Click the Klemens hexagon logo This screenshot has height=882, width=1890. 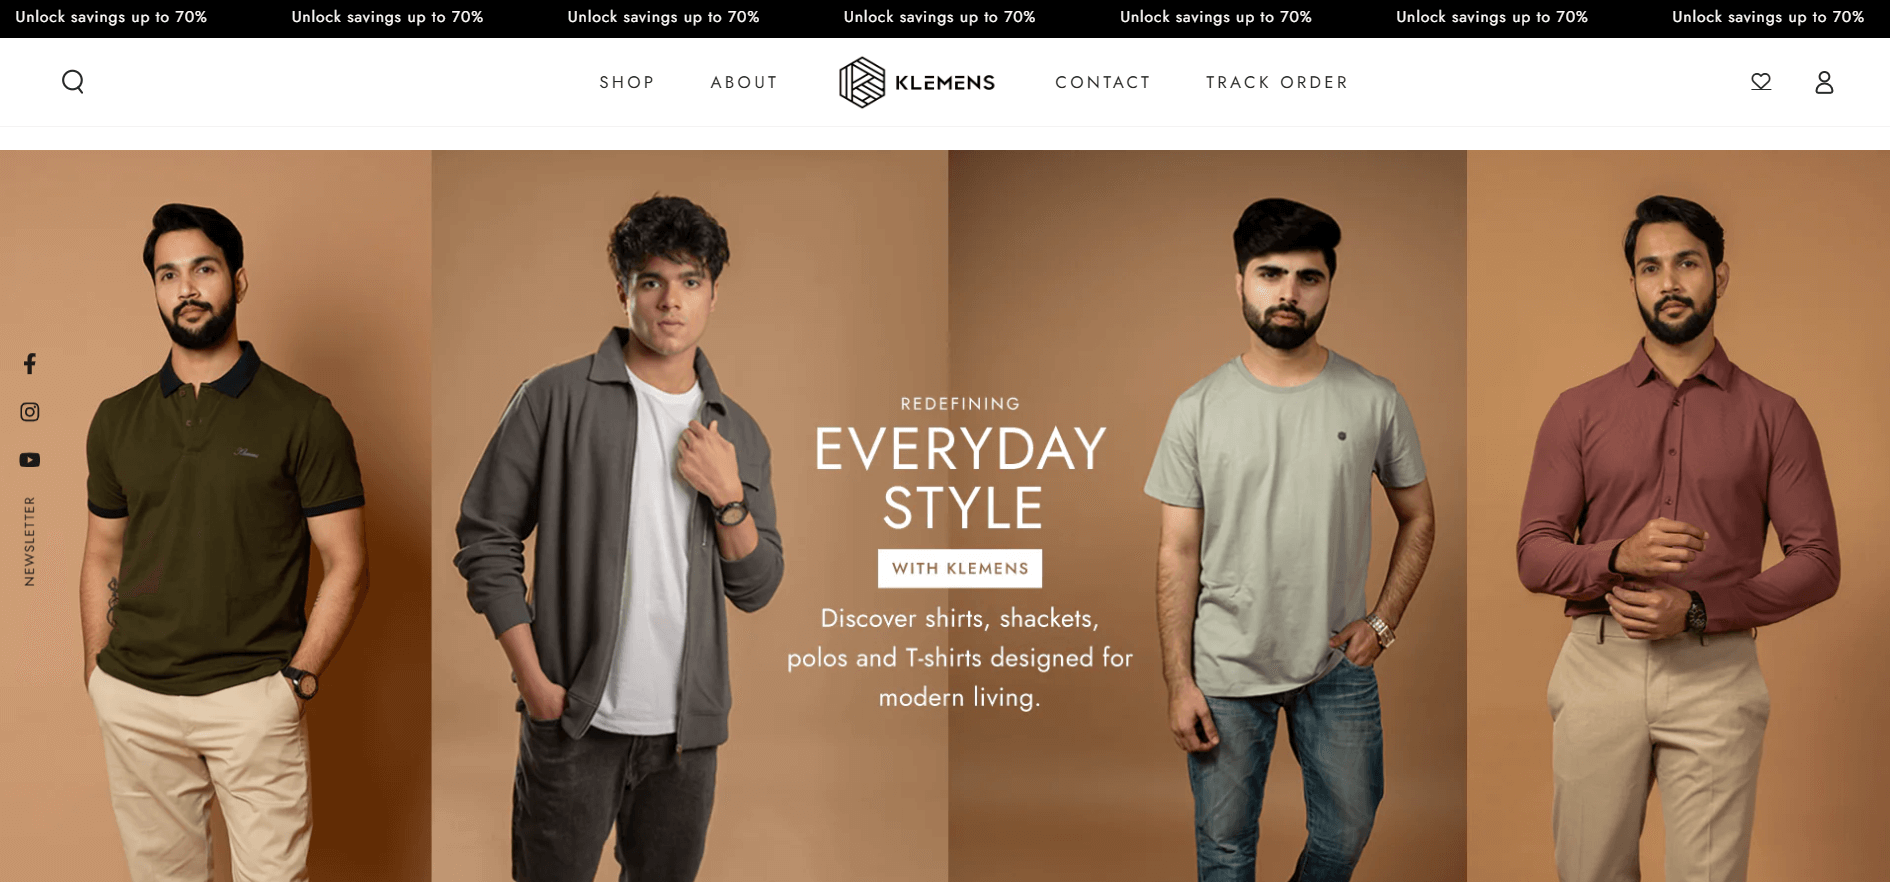click(862, 82)
